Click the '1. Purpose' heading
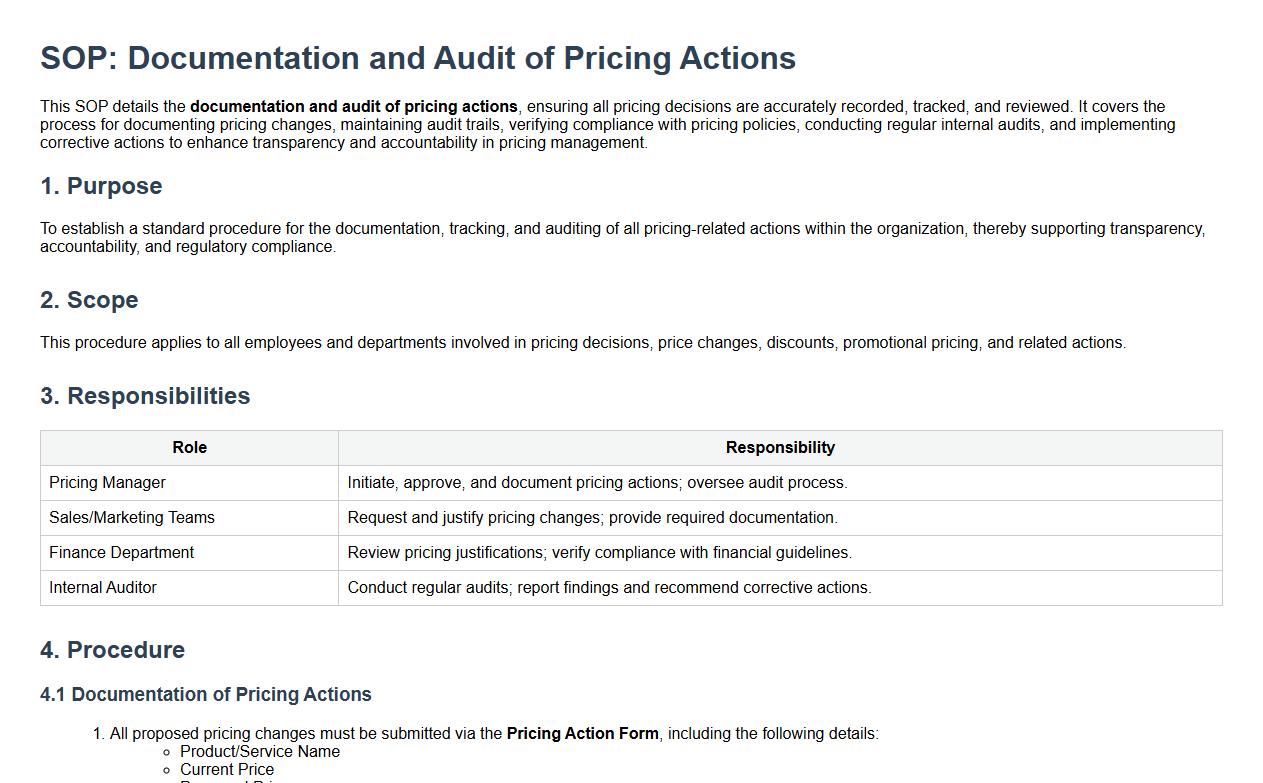Viewport: 1263px width, 783px height. click(x=101, y=186)
